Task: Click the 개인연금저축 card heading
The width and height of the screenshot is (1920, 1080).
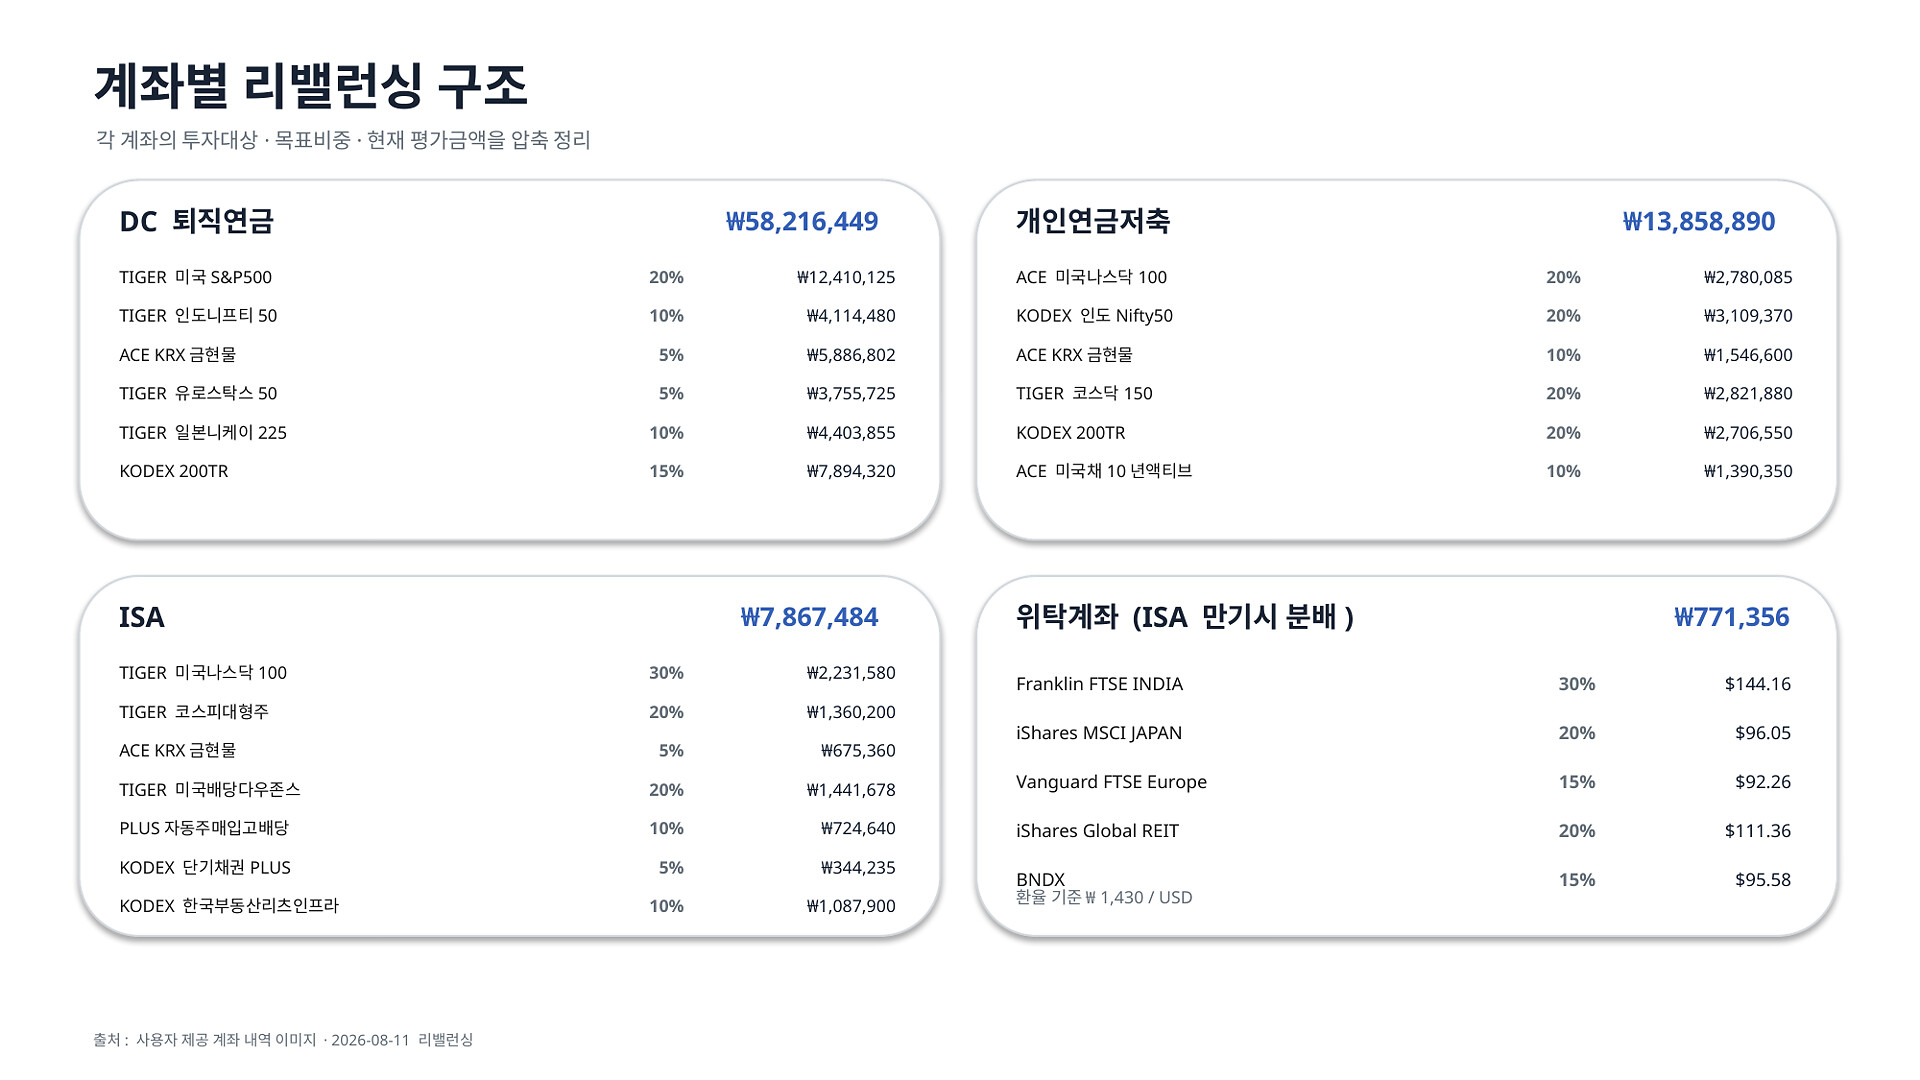Action: [1092, 221]
